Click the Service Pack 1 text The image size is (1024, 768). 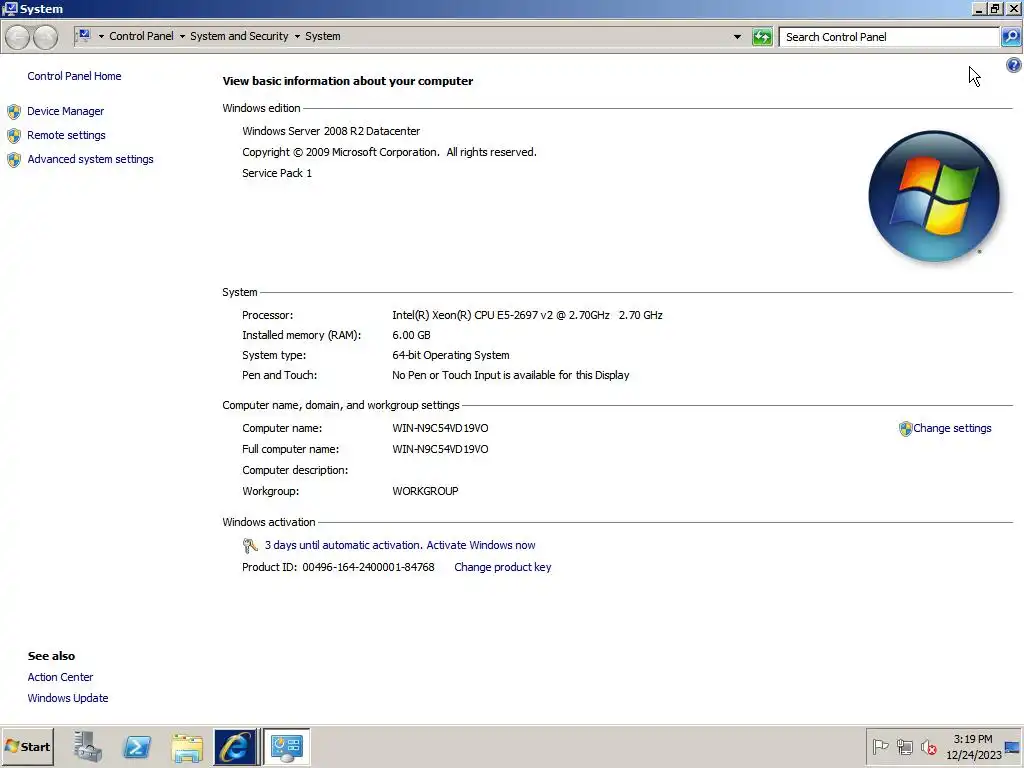tap(277, 173)
